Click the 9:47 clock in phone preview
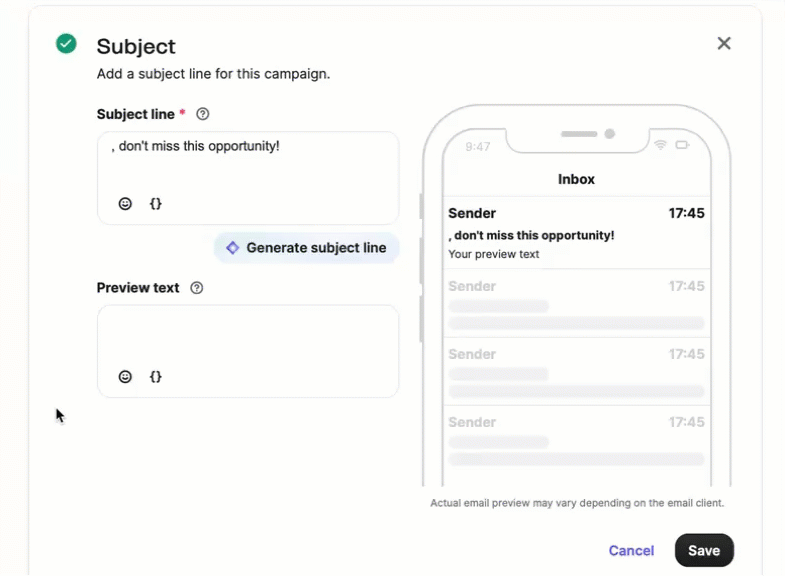785x576 pixels. point(478,147)
